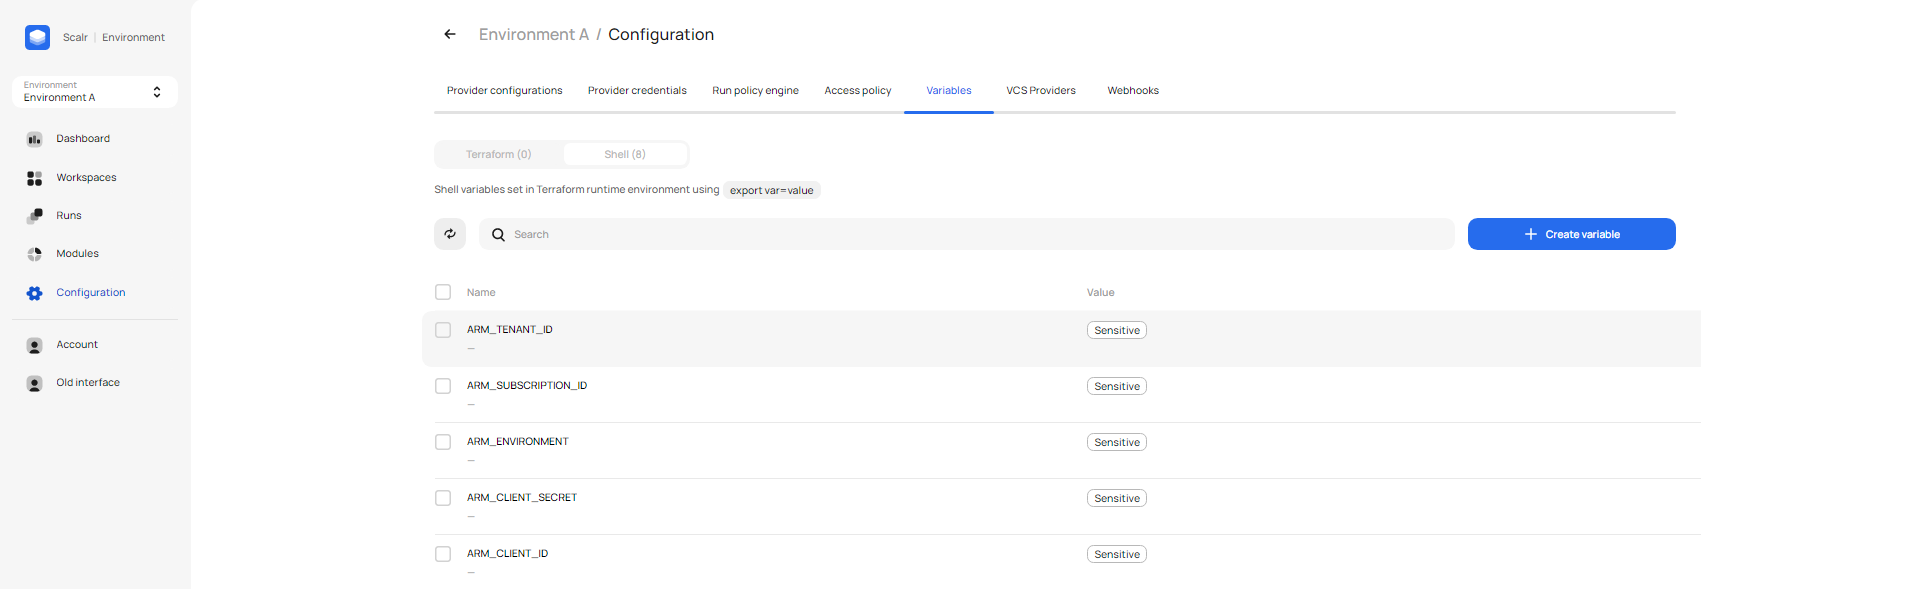The image size is (1919, 589).
Task: Open Runs from the sidebar
Action: (69, 216)
